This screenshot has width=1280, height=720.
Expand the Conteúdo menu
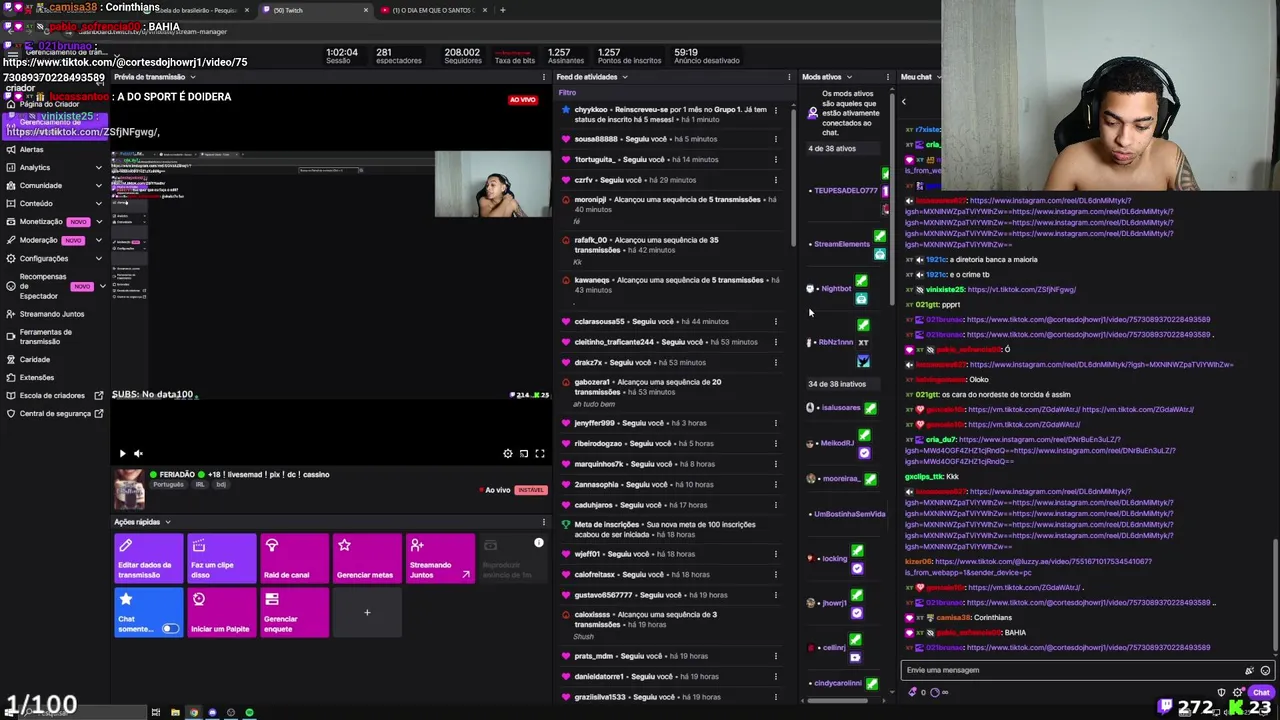(x=99, y=203)
